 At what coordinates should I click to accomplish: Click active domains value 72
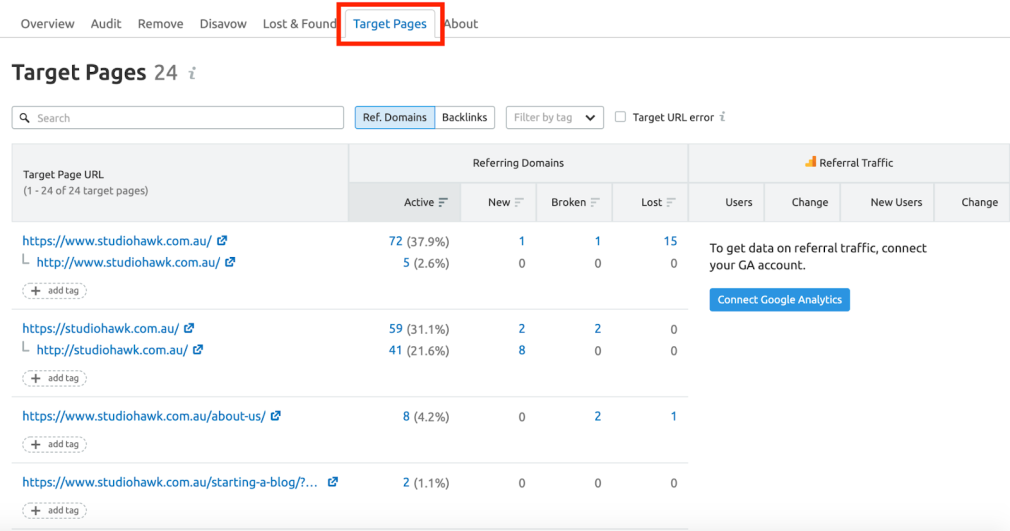tap(395, 241)
